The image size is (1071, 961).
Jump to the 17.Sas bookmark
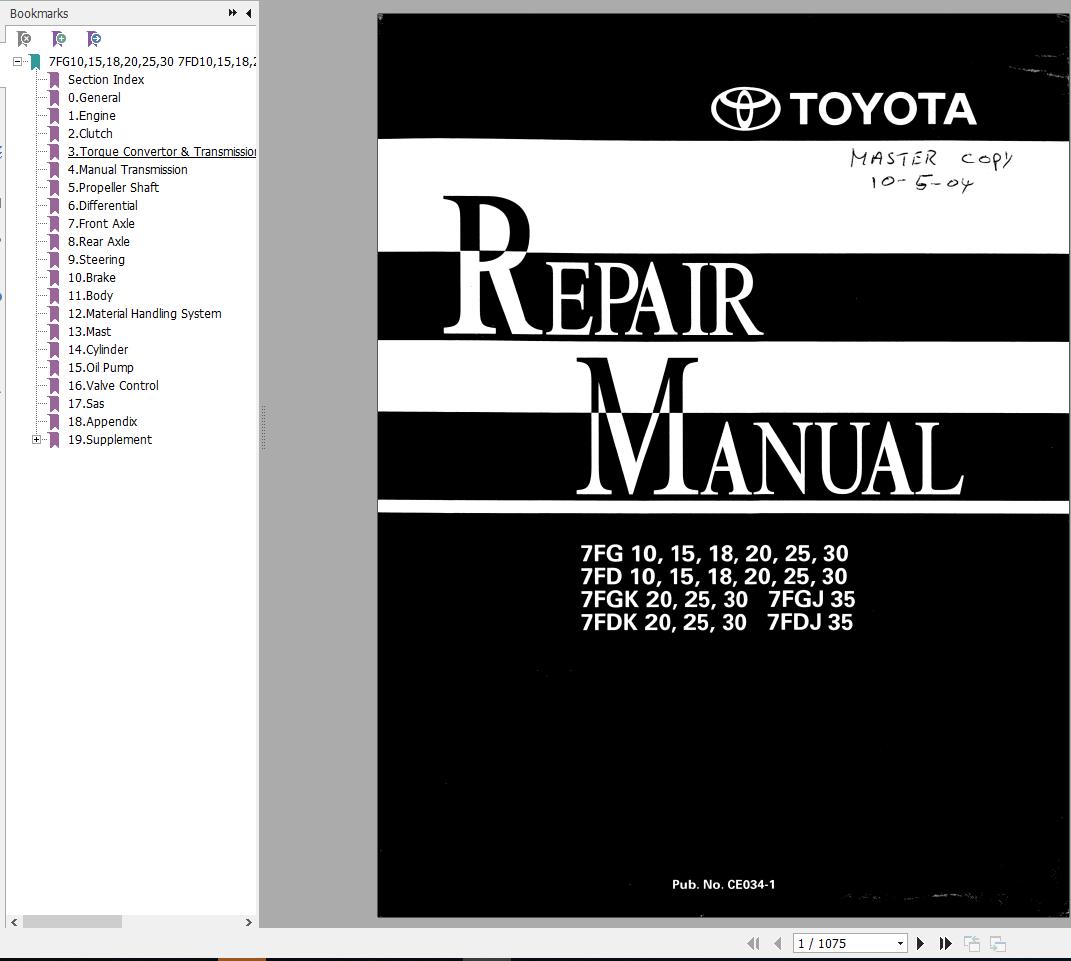pos(86,404)
